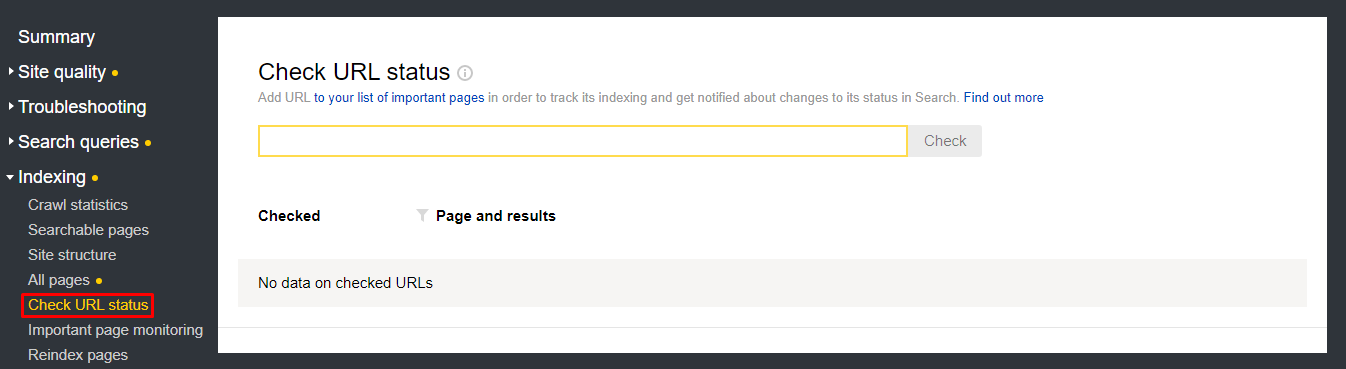This screenshot has height=369, width=1346.
Task: Click the yellow dot next to Site quality
Action: click(115, 73)
